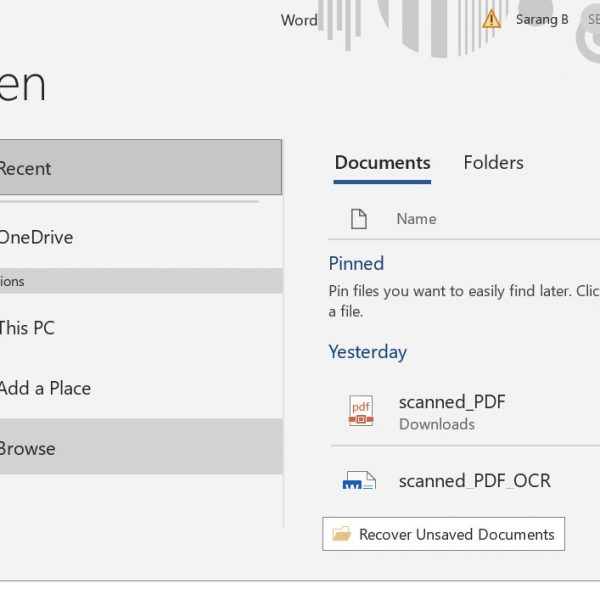Click the Downloads path under scanned_PDF
The width and height of the screenshot is (600, 600).
point(437,424)
